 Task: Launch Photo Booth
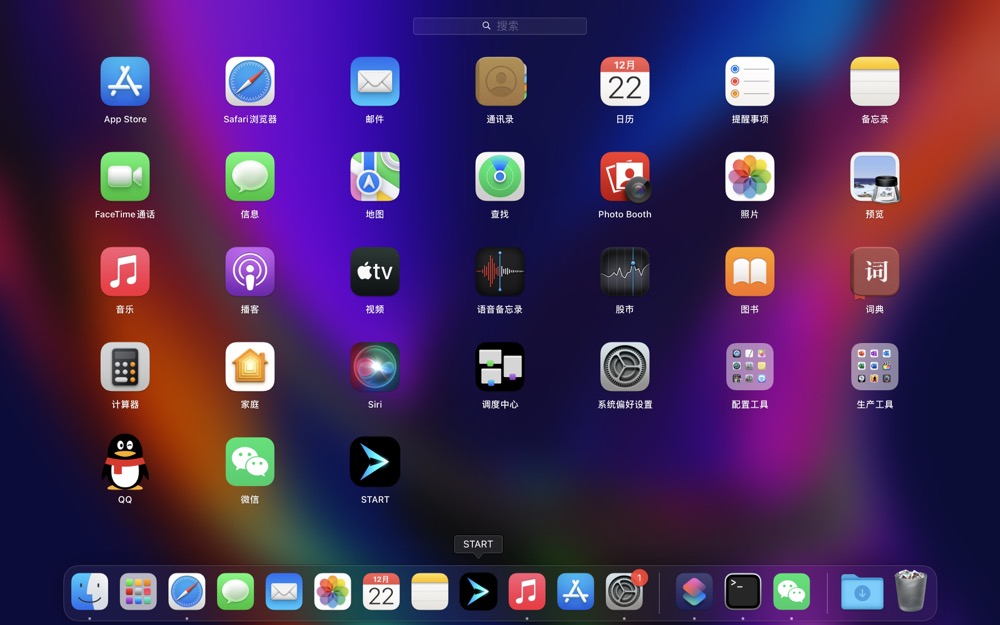point(625,177)
